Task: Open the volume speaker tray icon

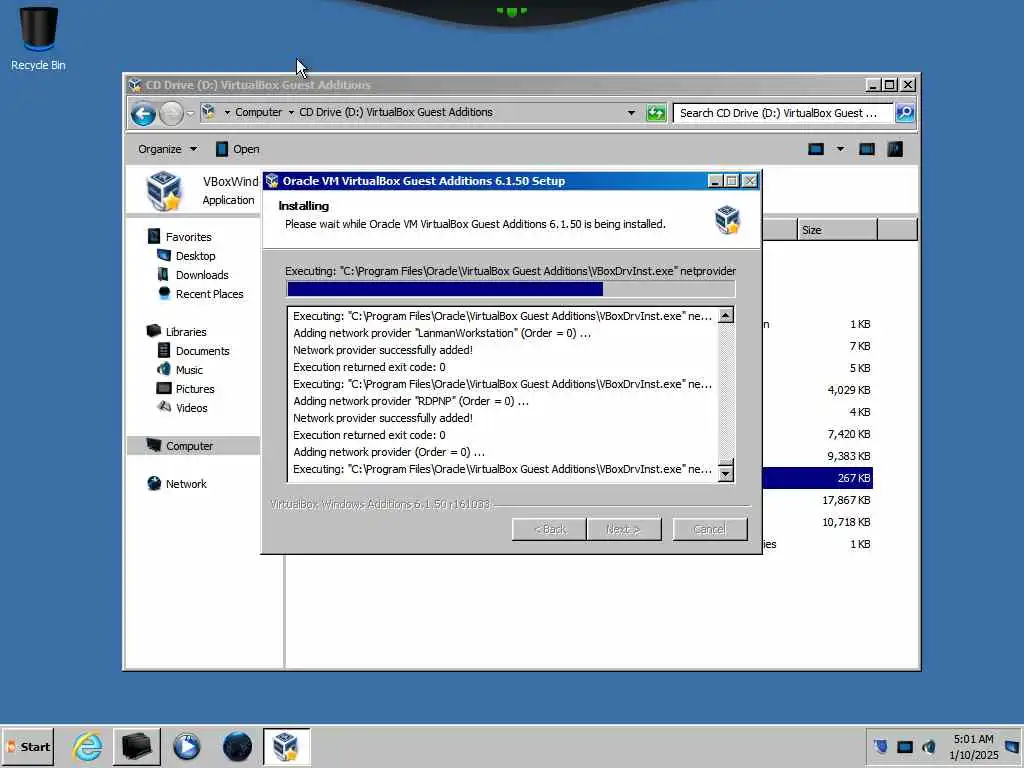Action: 929,746
